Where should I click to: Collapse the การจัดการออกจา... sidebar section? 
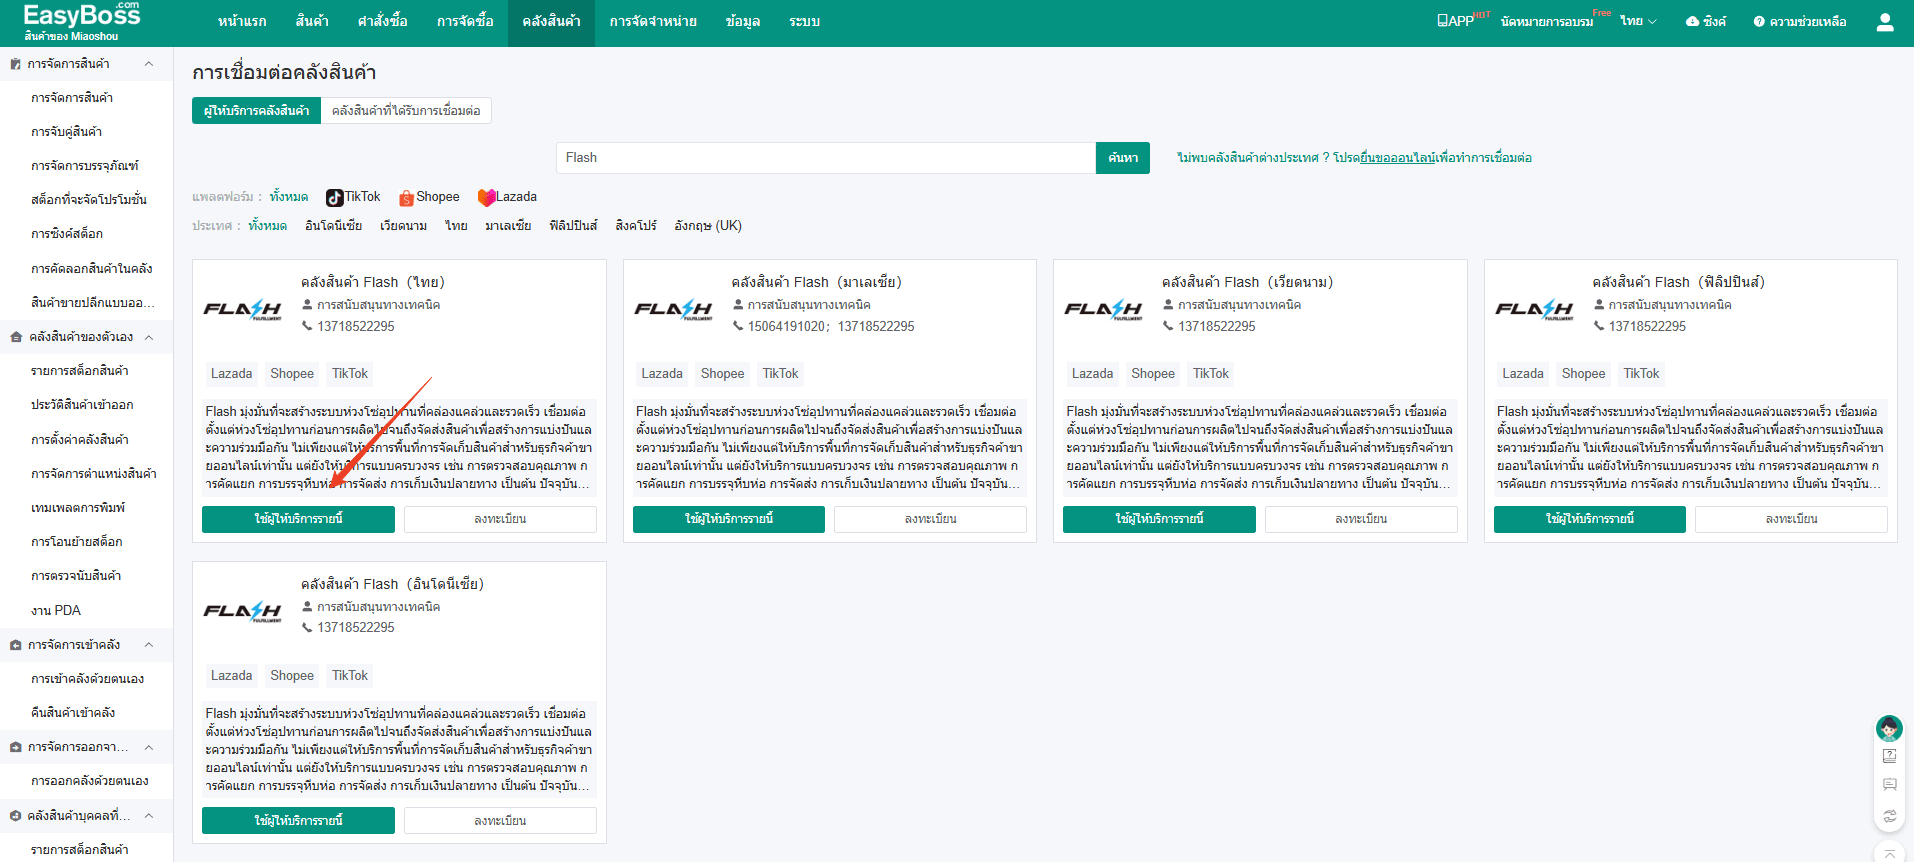point(149,747)
